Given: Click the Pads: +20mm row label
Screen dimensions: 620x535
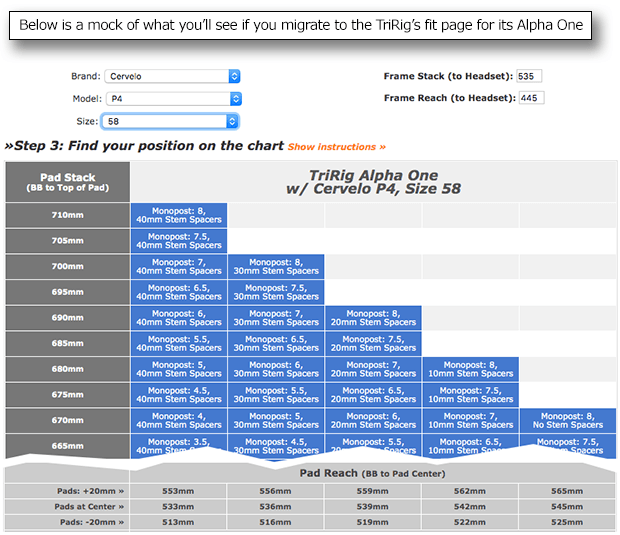Looking at the screenshot, I should point(67,491).
